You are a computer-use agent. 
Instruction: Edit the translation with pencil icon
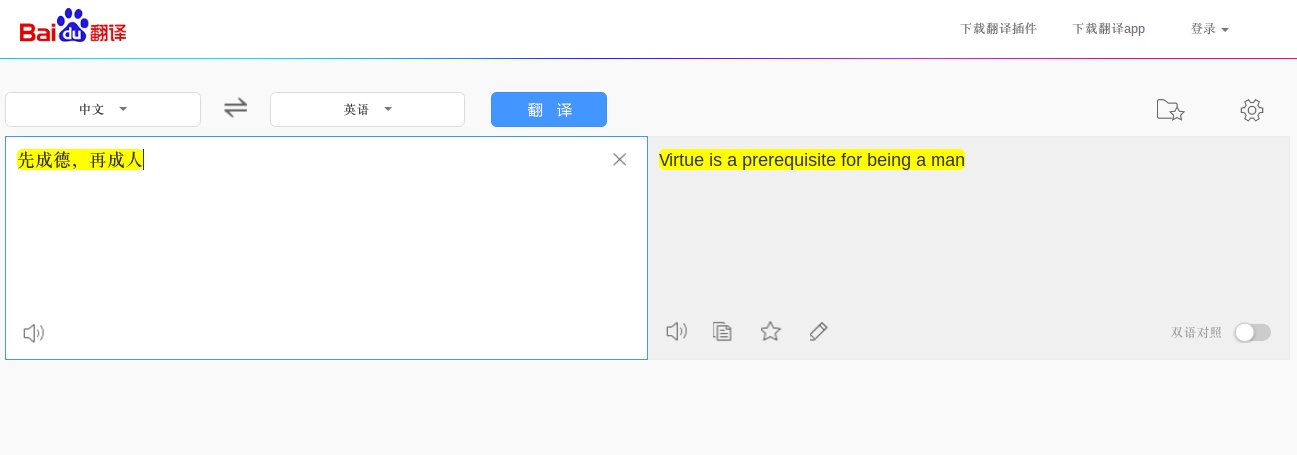pos(818,331)
